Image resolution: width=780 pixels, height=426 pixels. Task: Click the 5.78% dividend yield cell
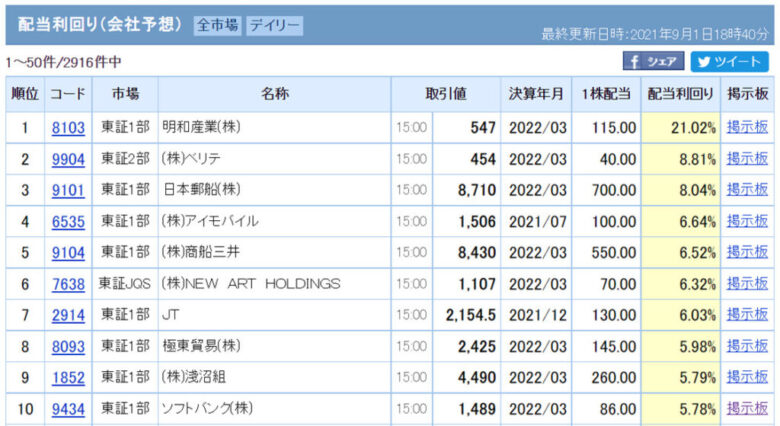coord(681,409)
